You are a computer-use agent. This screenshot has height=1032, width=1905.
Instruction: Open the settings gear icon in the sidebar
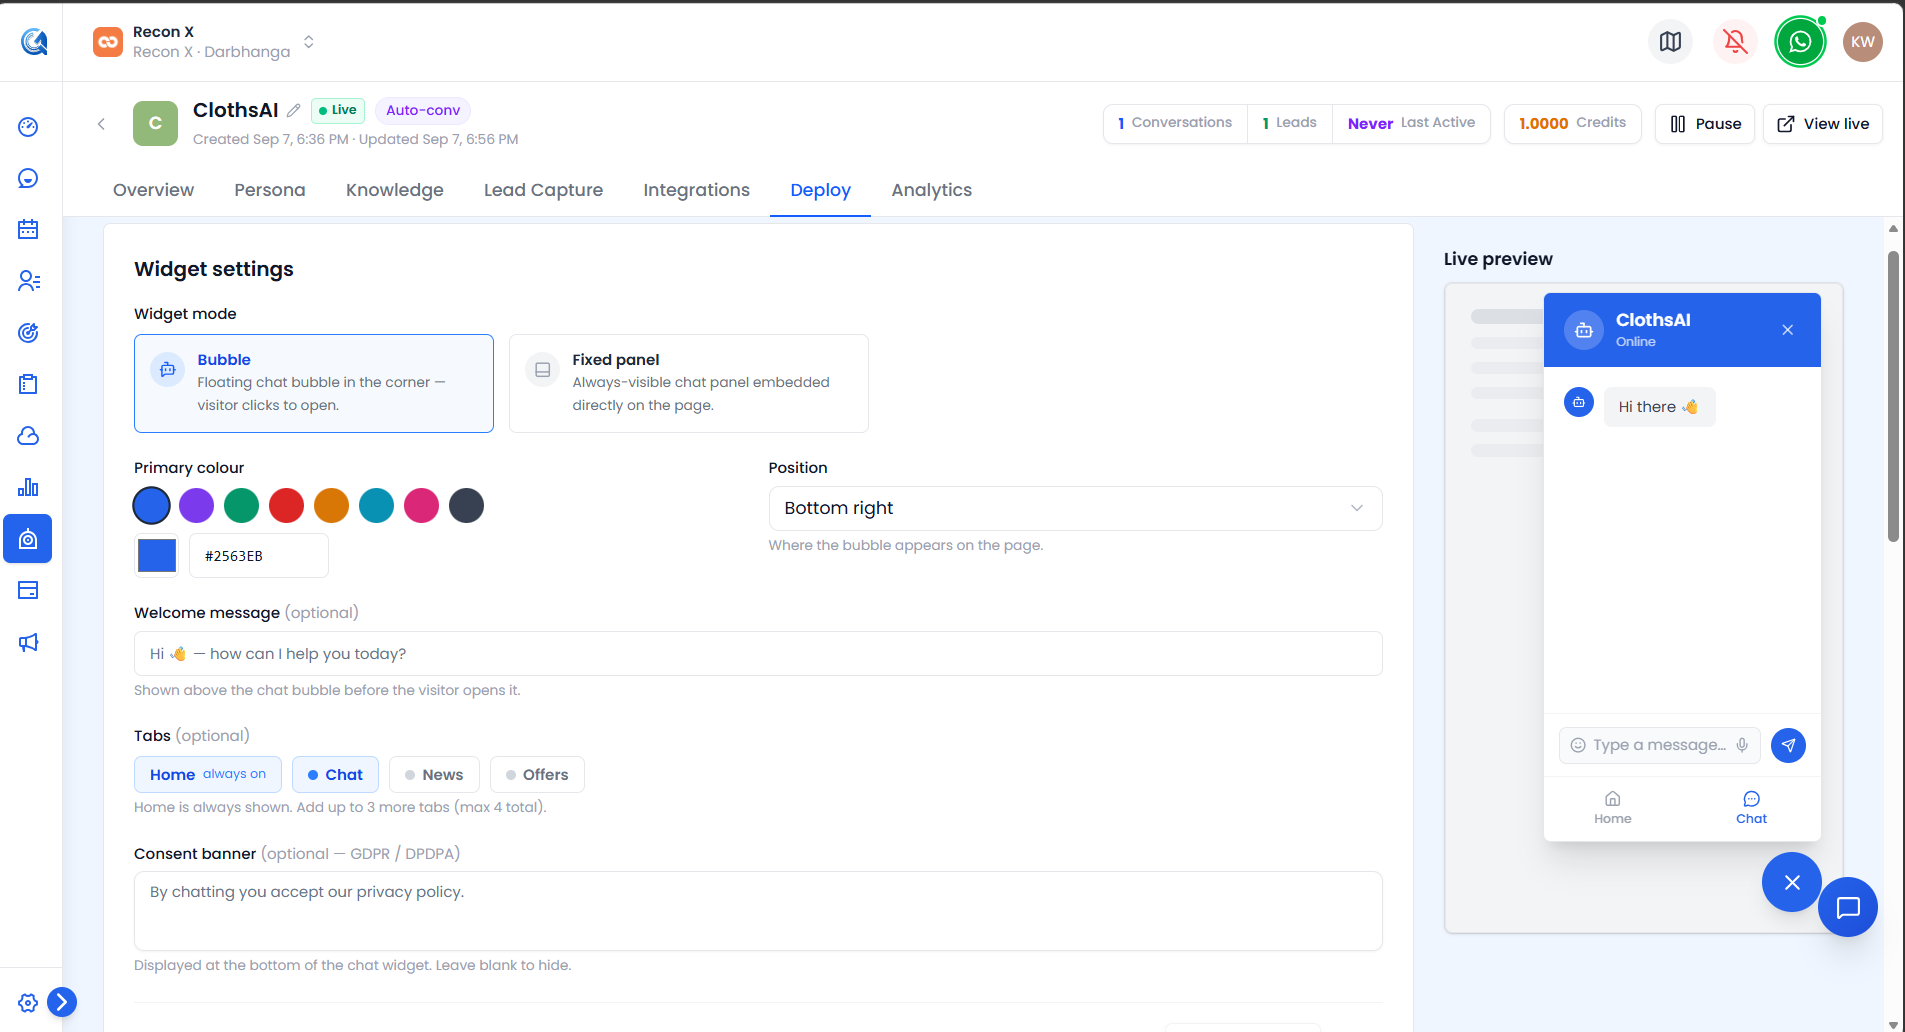28,1002
